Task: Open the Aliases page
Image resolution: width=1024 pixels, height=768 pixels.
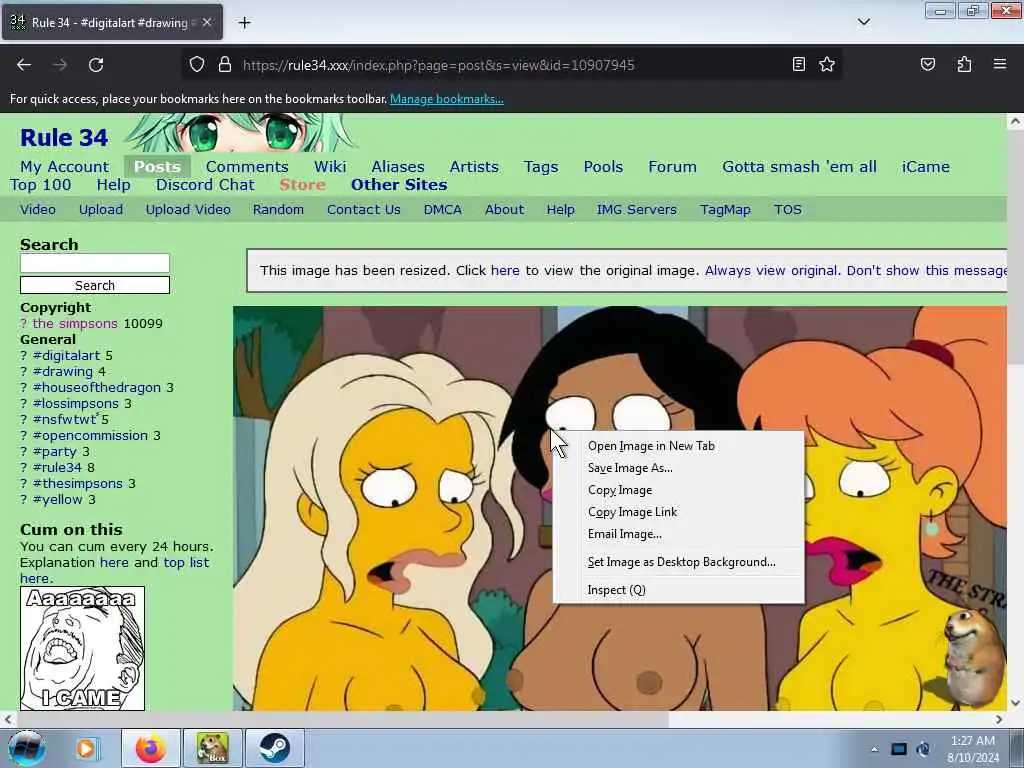Action: tap(398, 167)
